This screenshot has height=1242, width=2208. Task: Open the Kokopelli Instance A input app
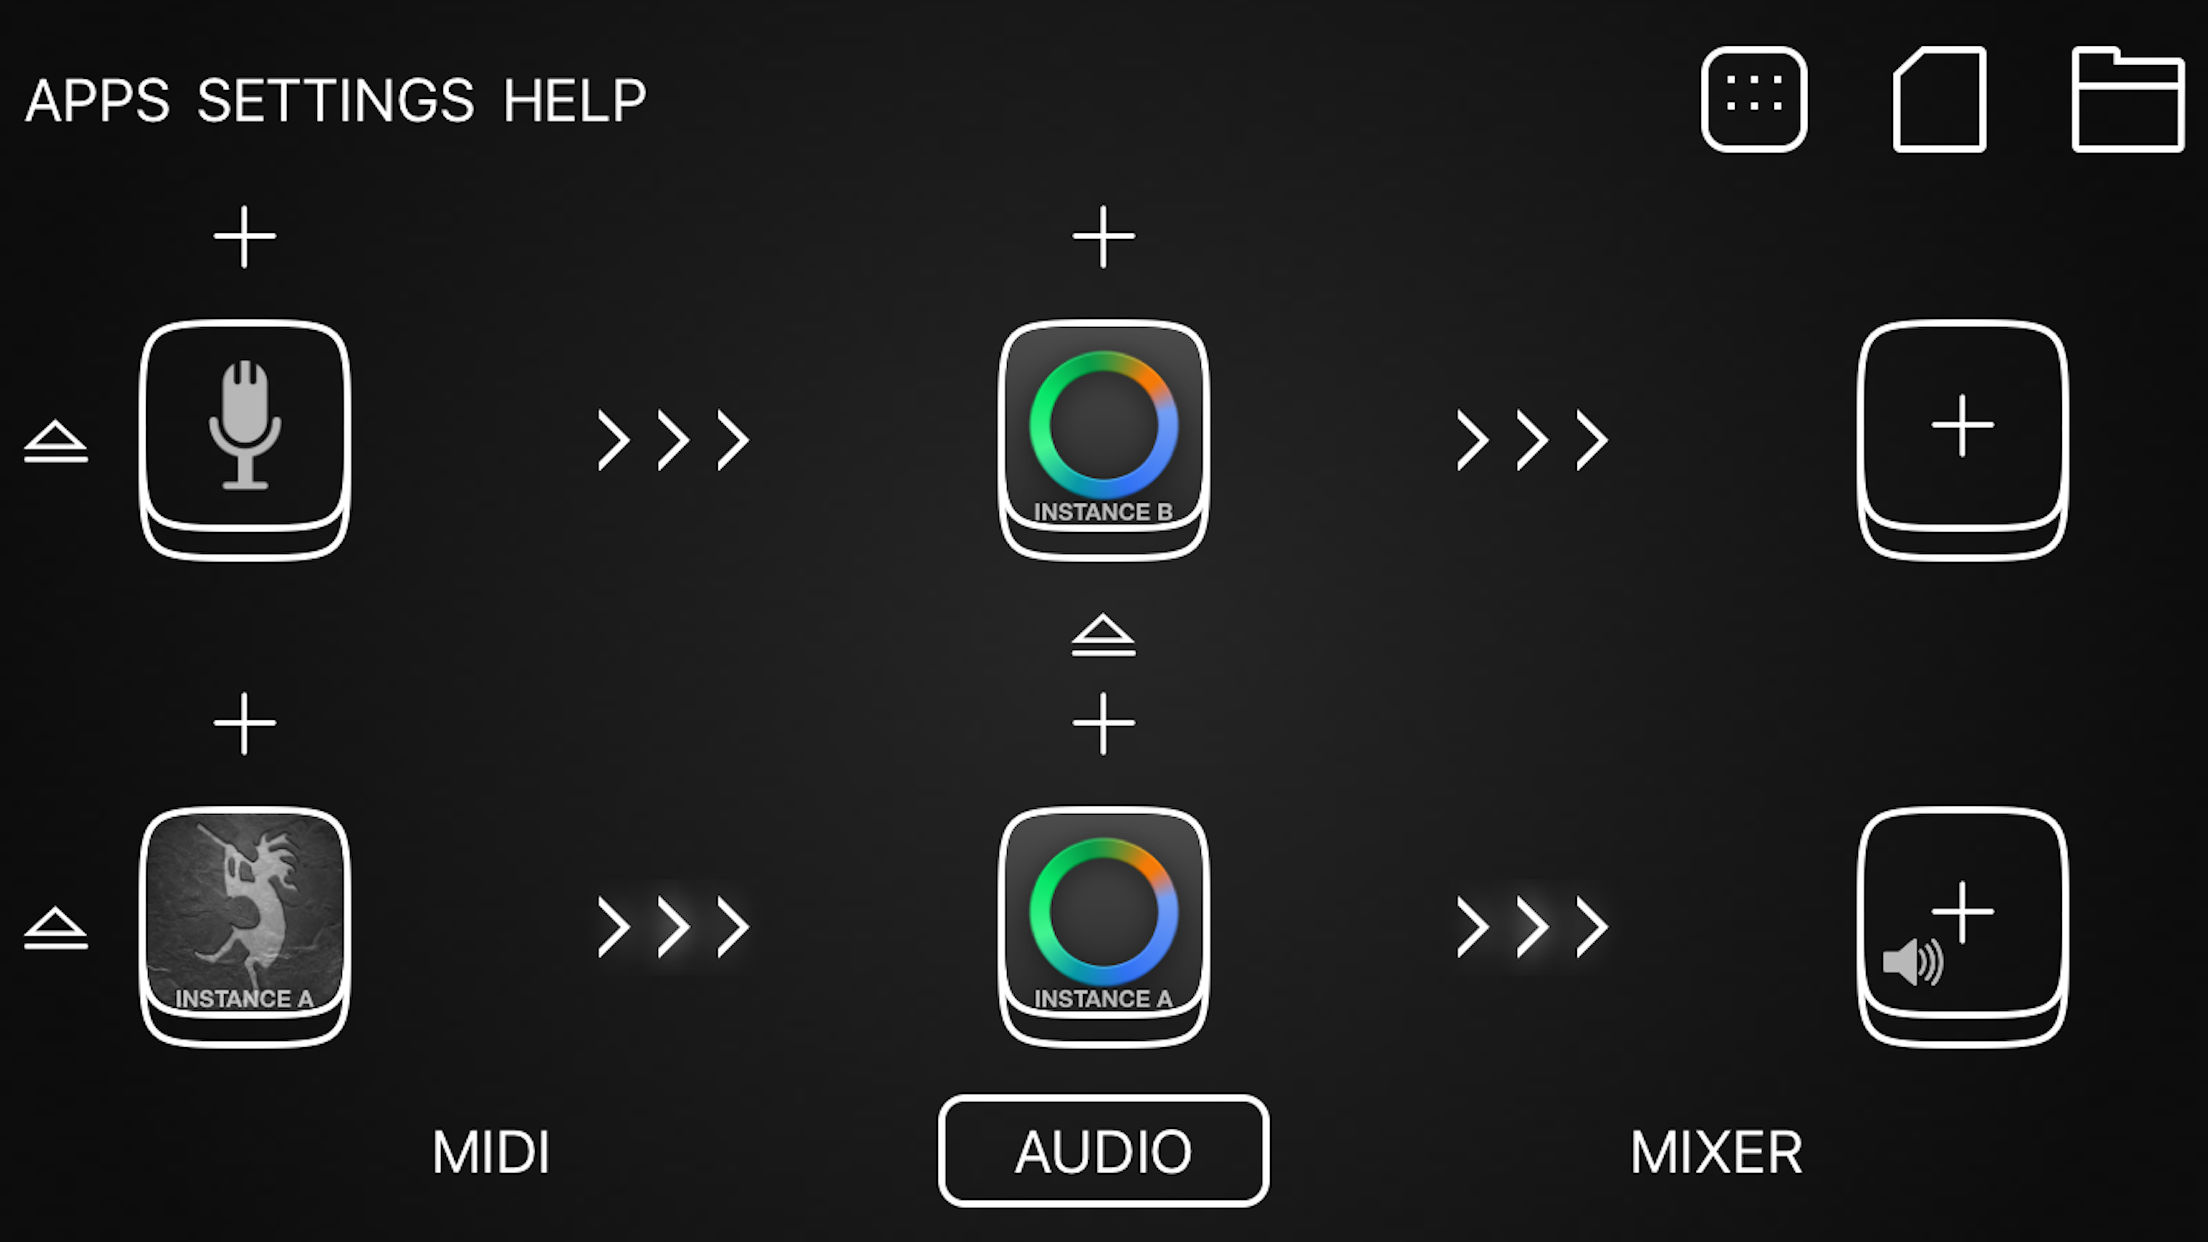(x=245, y=925)
